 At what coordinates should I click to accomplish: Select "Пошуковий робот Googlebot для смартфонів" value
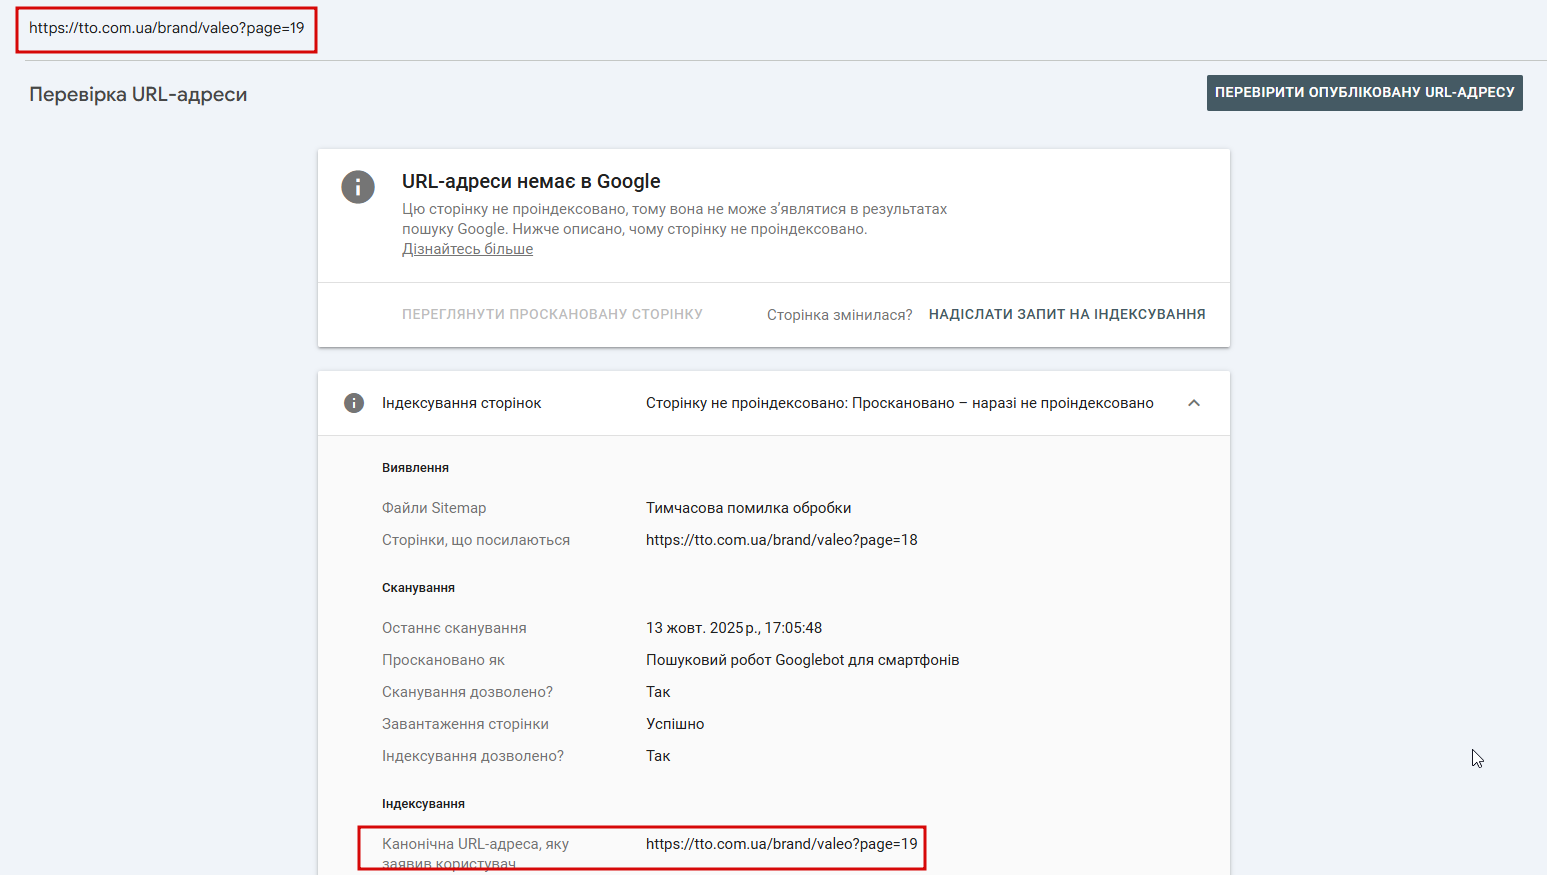click(x=802, y=660)
